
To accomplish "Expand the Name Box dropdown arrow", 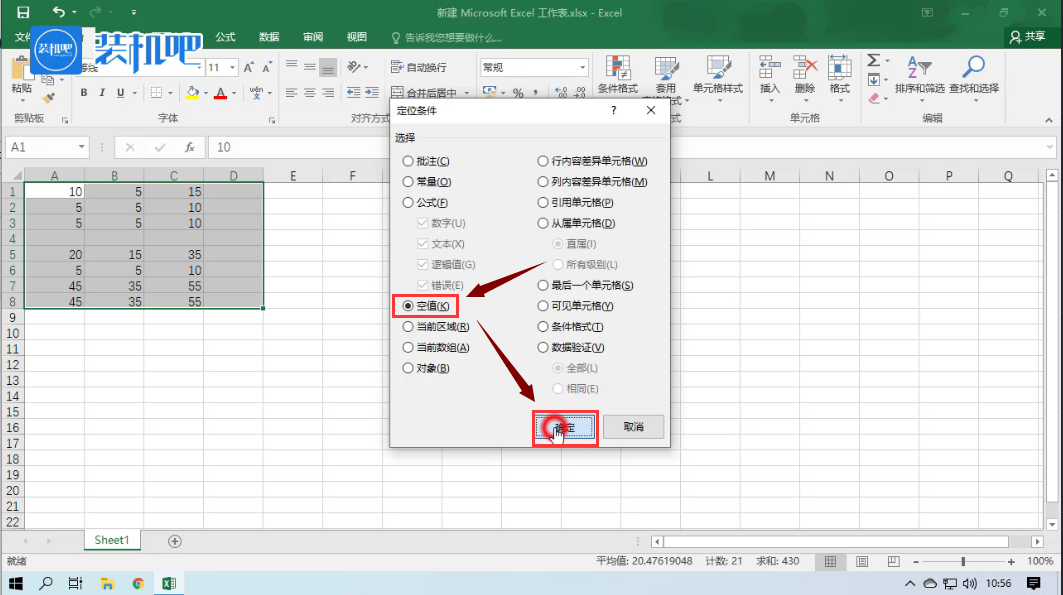I will tap(82, 147).
